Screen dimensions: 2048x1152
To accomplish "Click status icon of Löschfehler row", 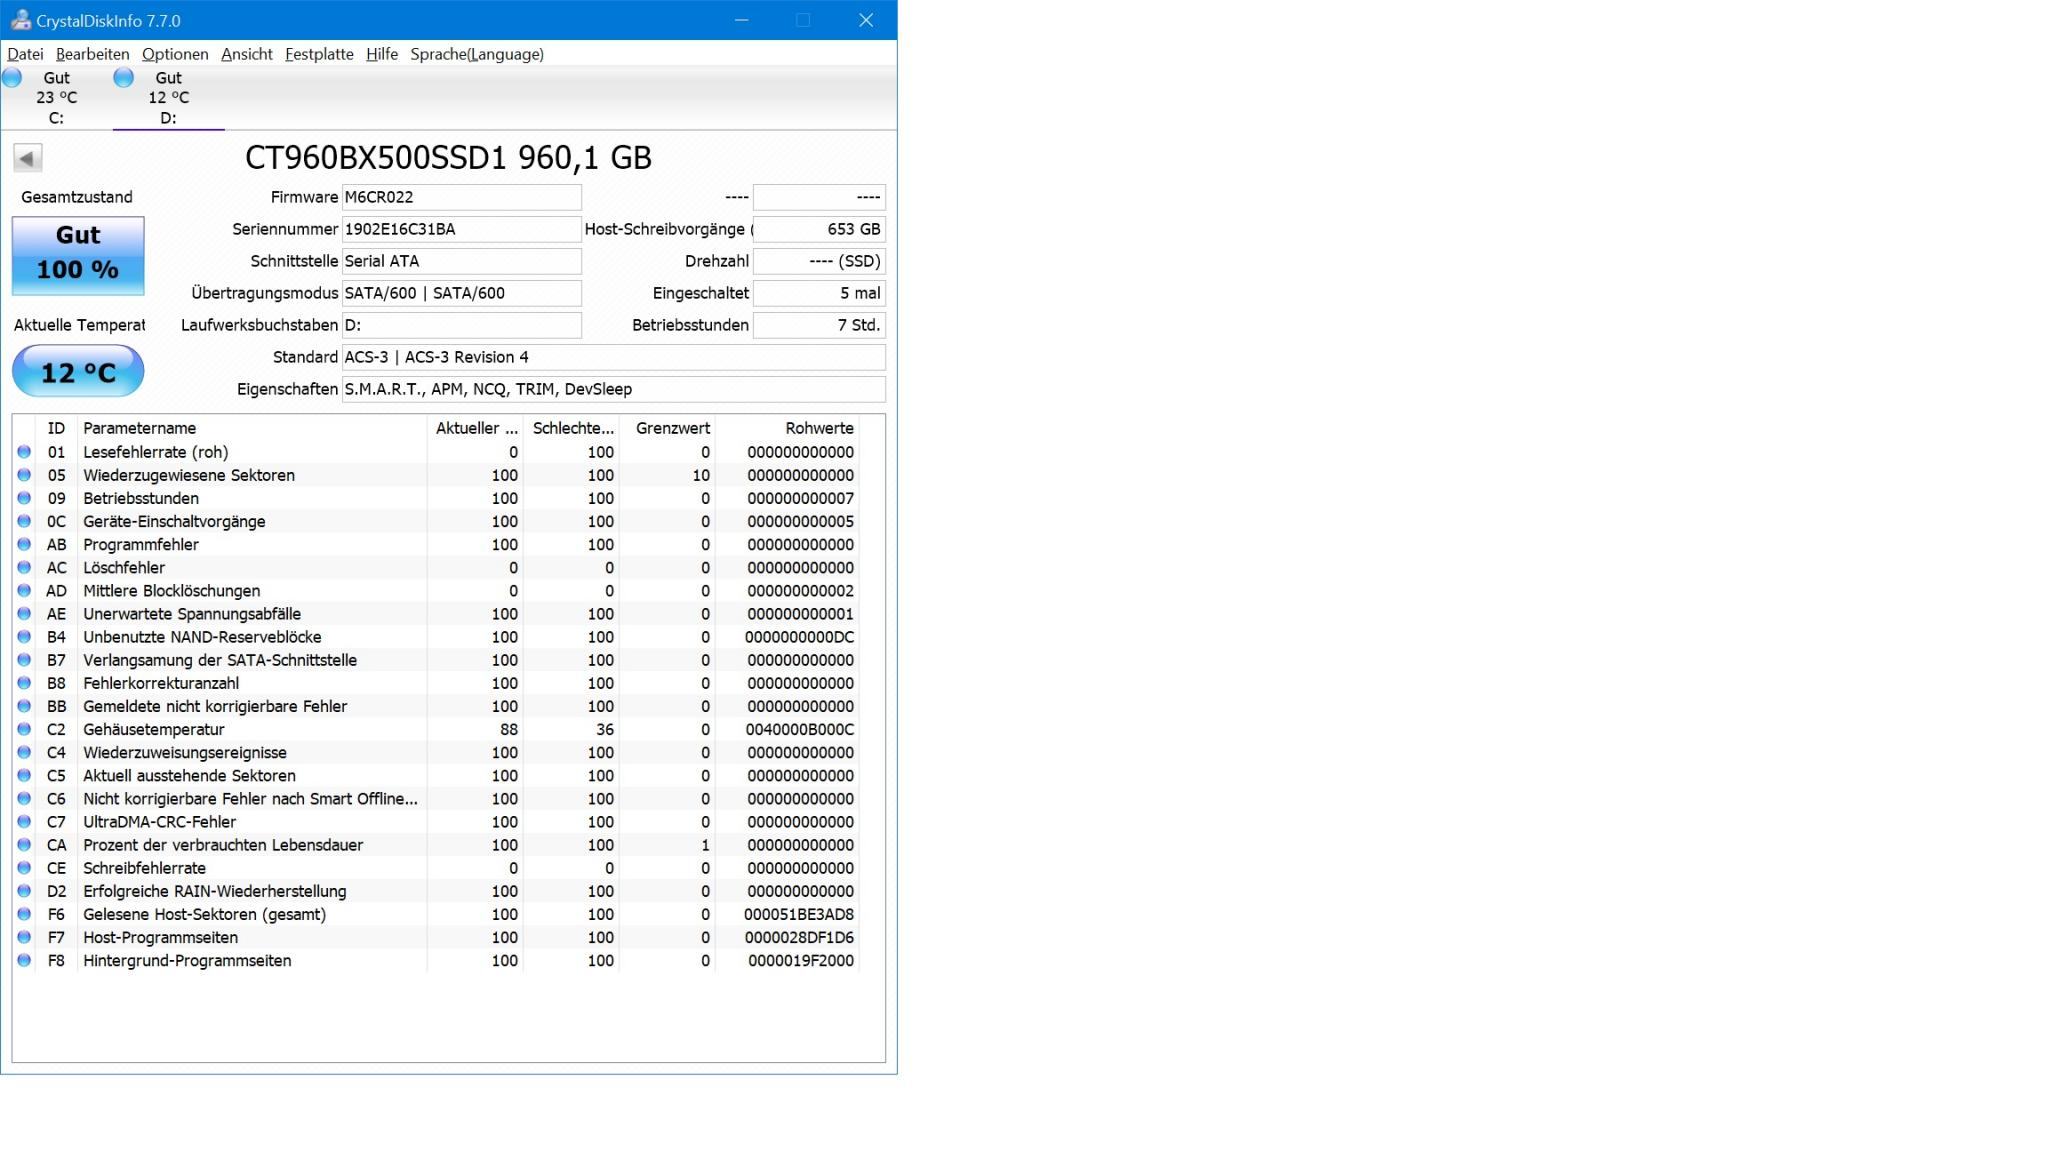I will (x=24, y=567).
